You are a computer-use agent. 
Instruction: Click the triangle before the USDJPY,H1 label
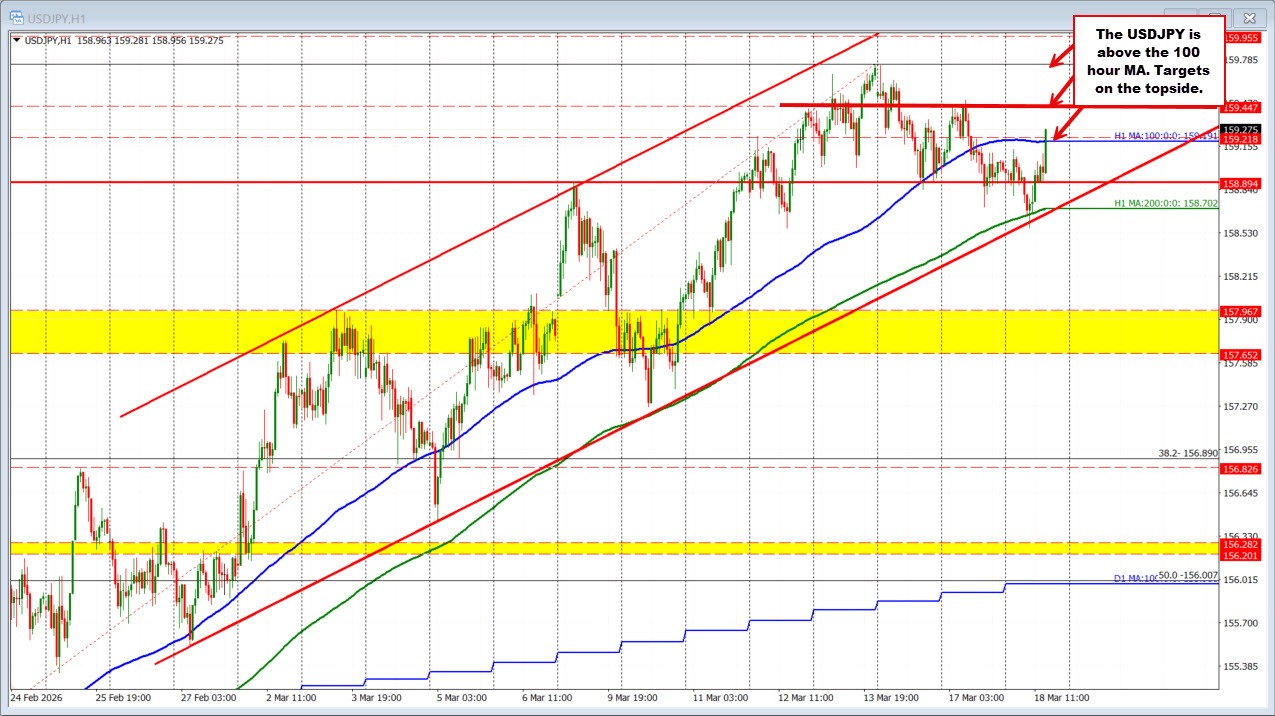(x=16, y=40)
